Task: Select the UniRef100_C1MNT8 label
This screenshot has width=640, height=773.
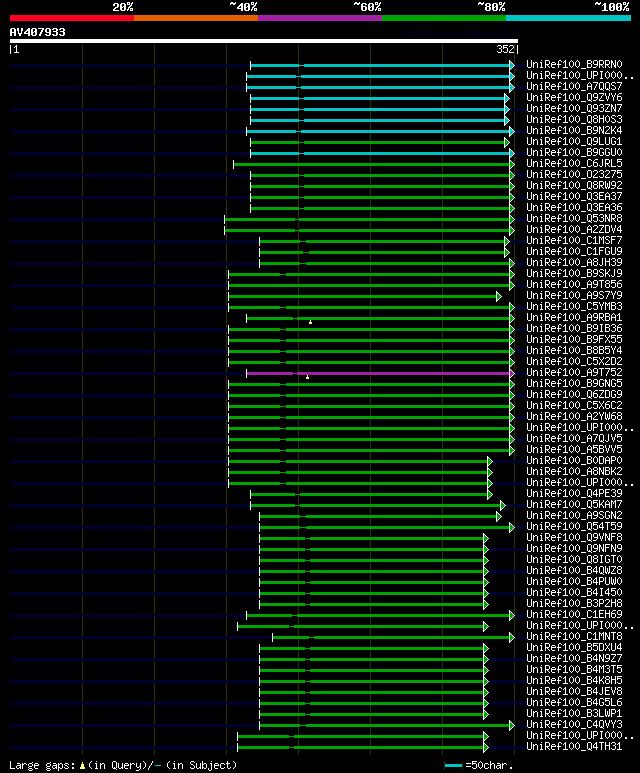Action: click(574, 636)
